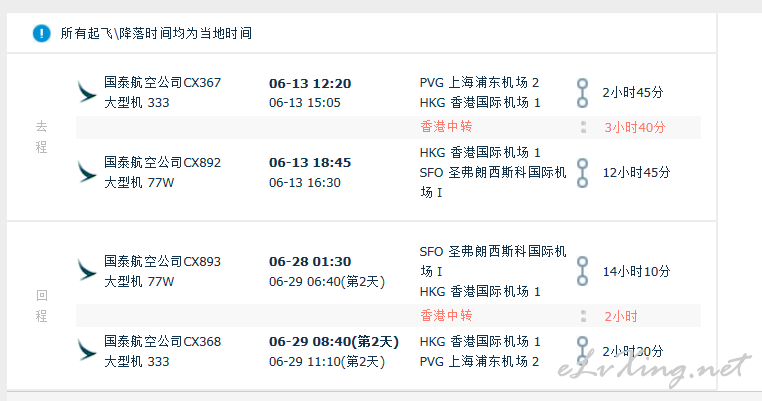Select the 去程 outbound section label

coord(41,137)
